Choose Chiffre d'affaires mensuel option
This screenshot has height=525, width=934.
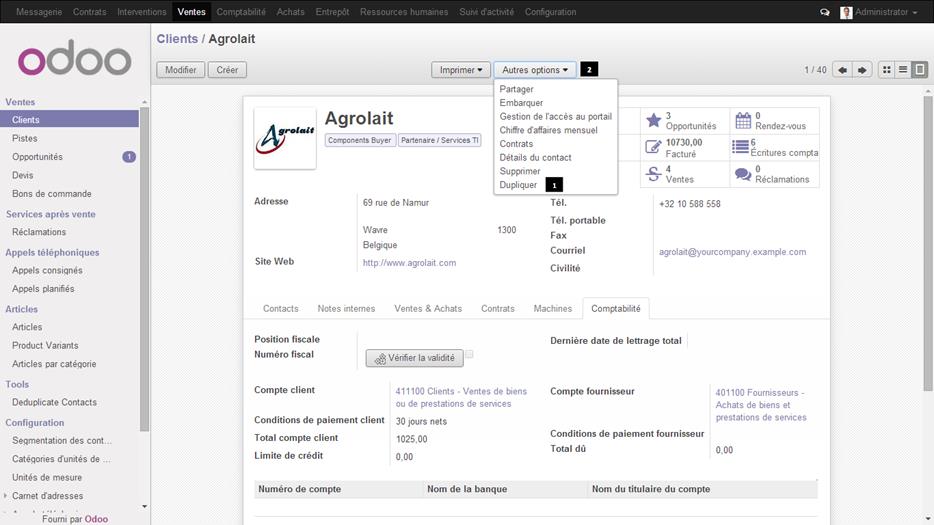click(x=548, y=130)
